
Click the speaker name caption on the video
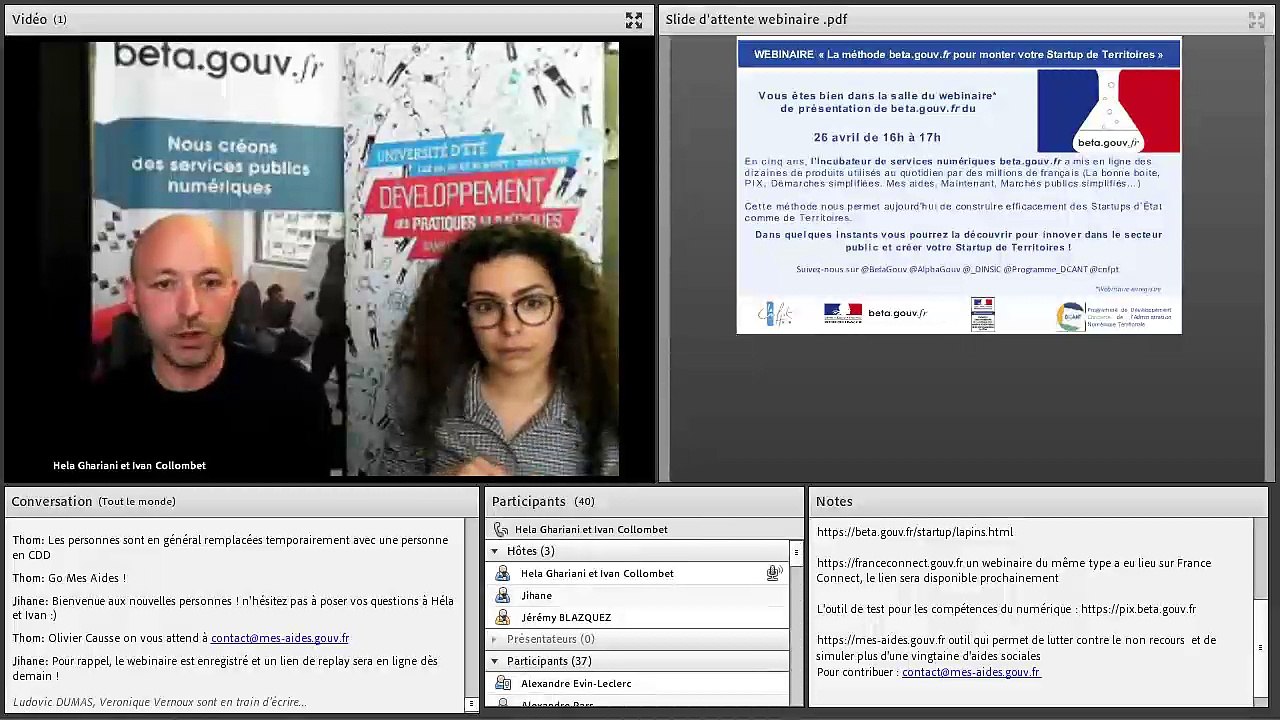pyautogui.click(x=129, y=465)
